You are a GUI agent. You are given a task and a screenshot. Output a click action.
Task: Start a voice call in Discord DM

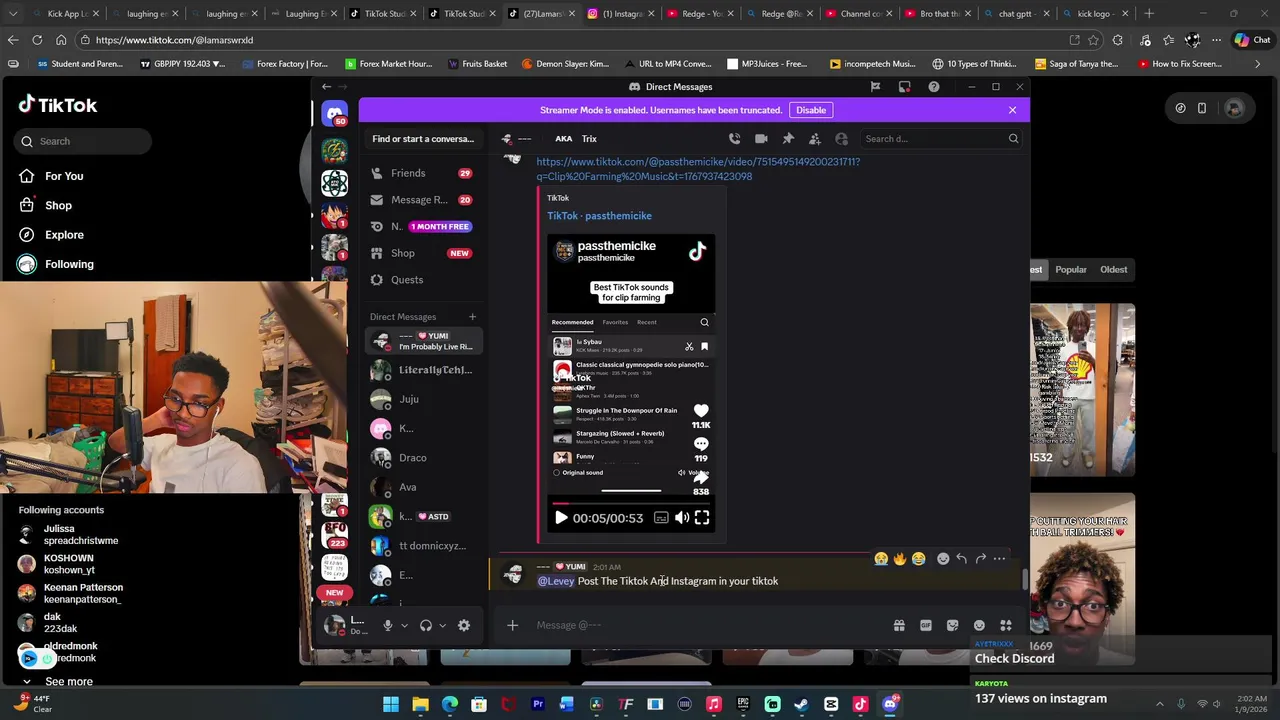[x=735, y=139]
